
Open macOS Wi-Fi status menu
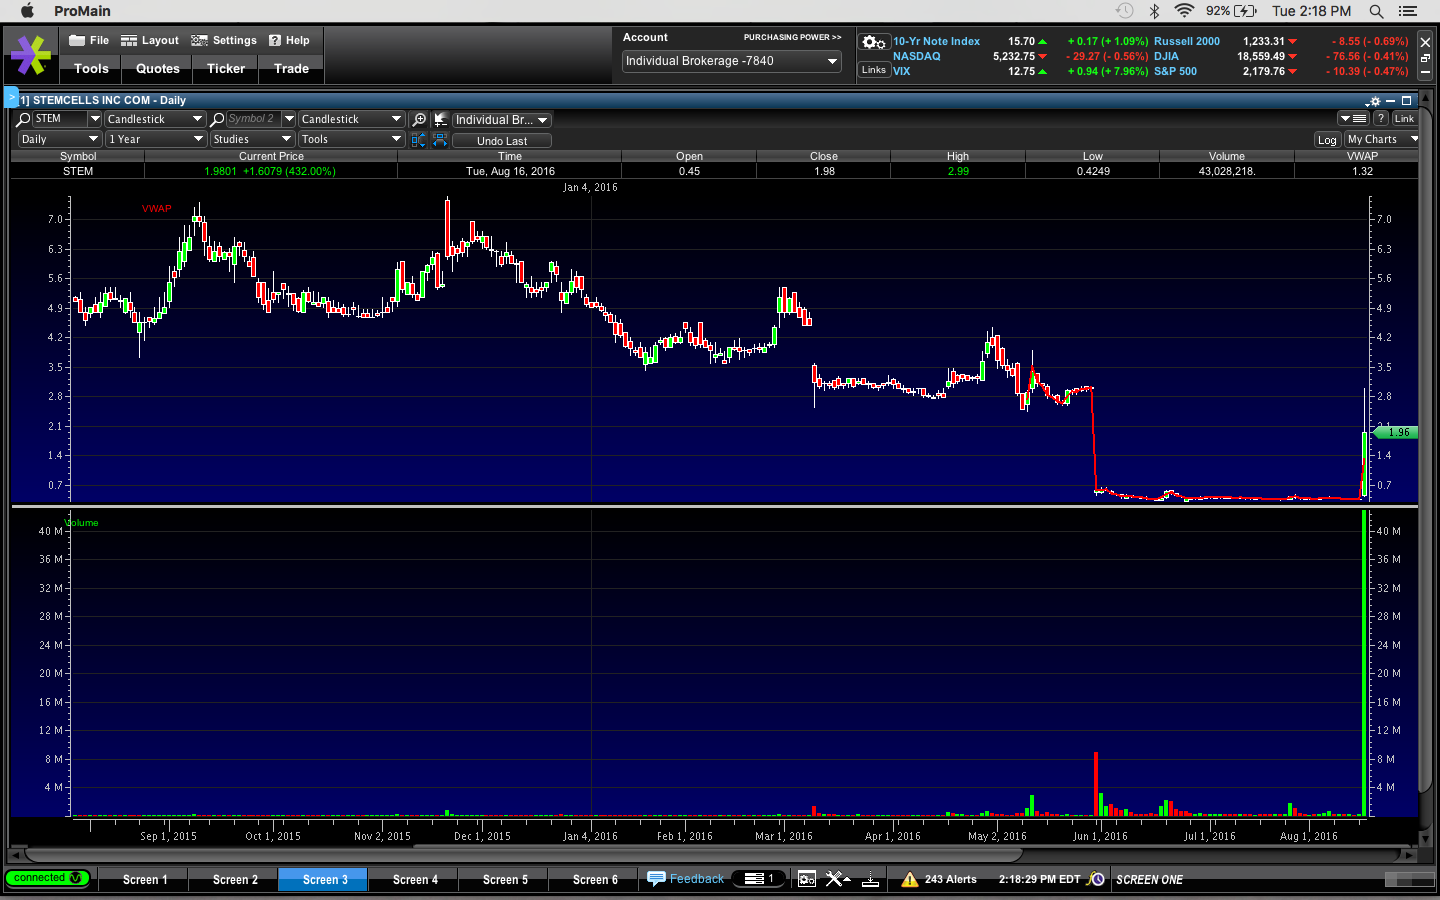[1184, 11]
